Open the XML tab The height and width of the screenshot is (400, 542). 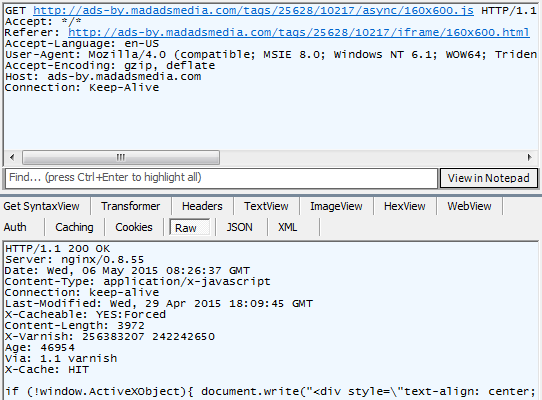tap(288, 227)
